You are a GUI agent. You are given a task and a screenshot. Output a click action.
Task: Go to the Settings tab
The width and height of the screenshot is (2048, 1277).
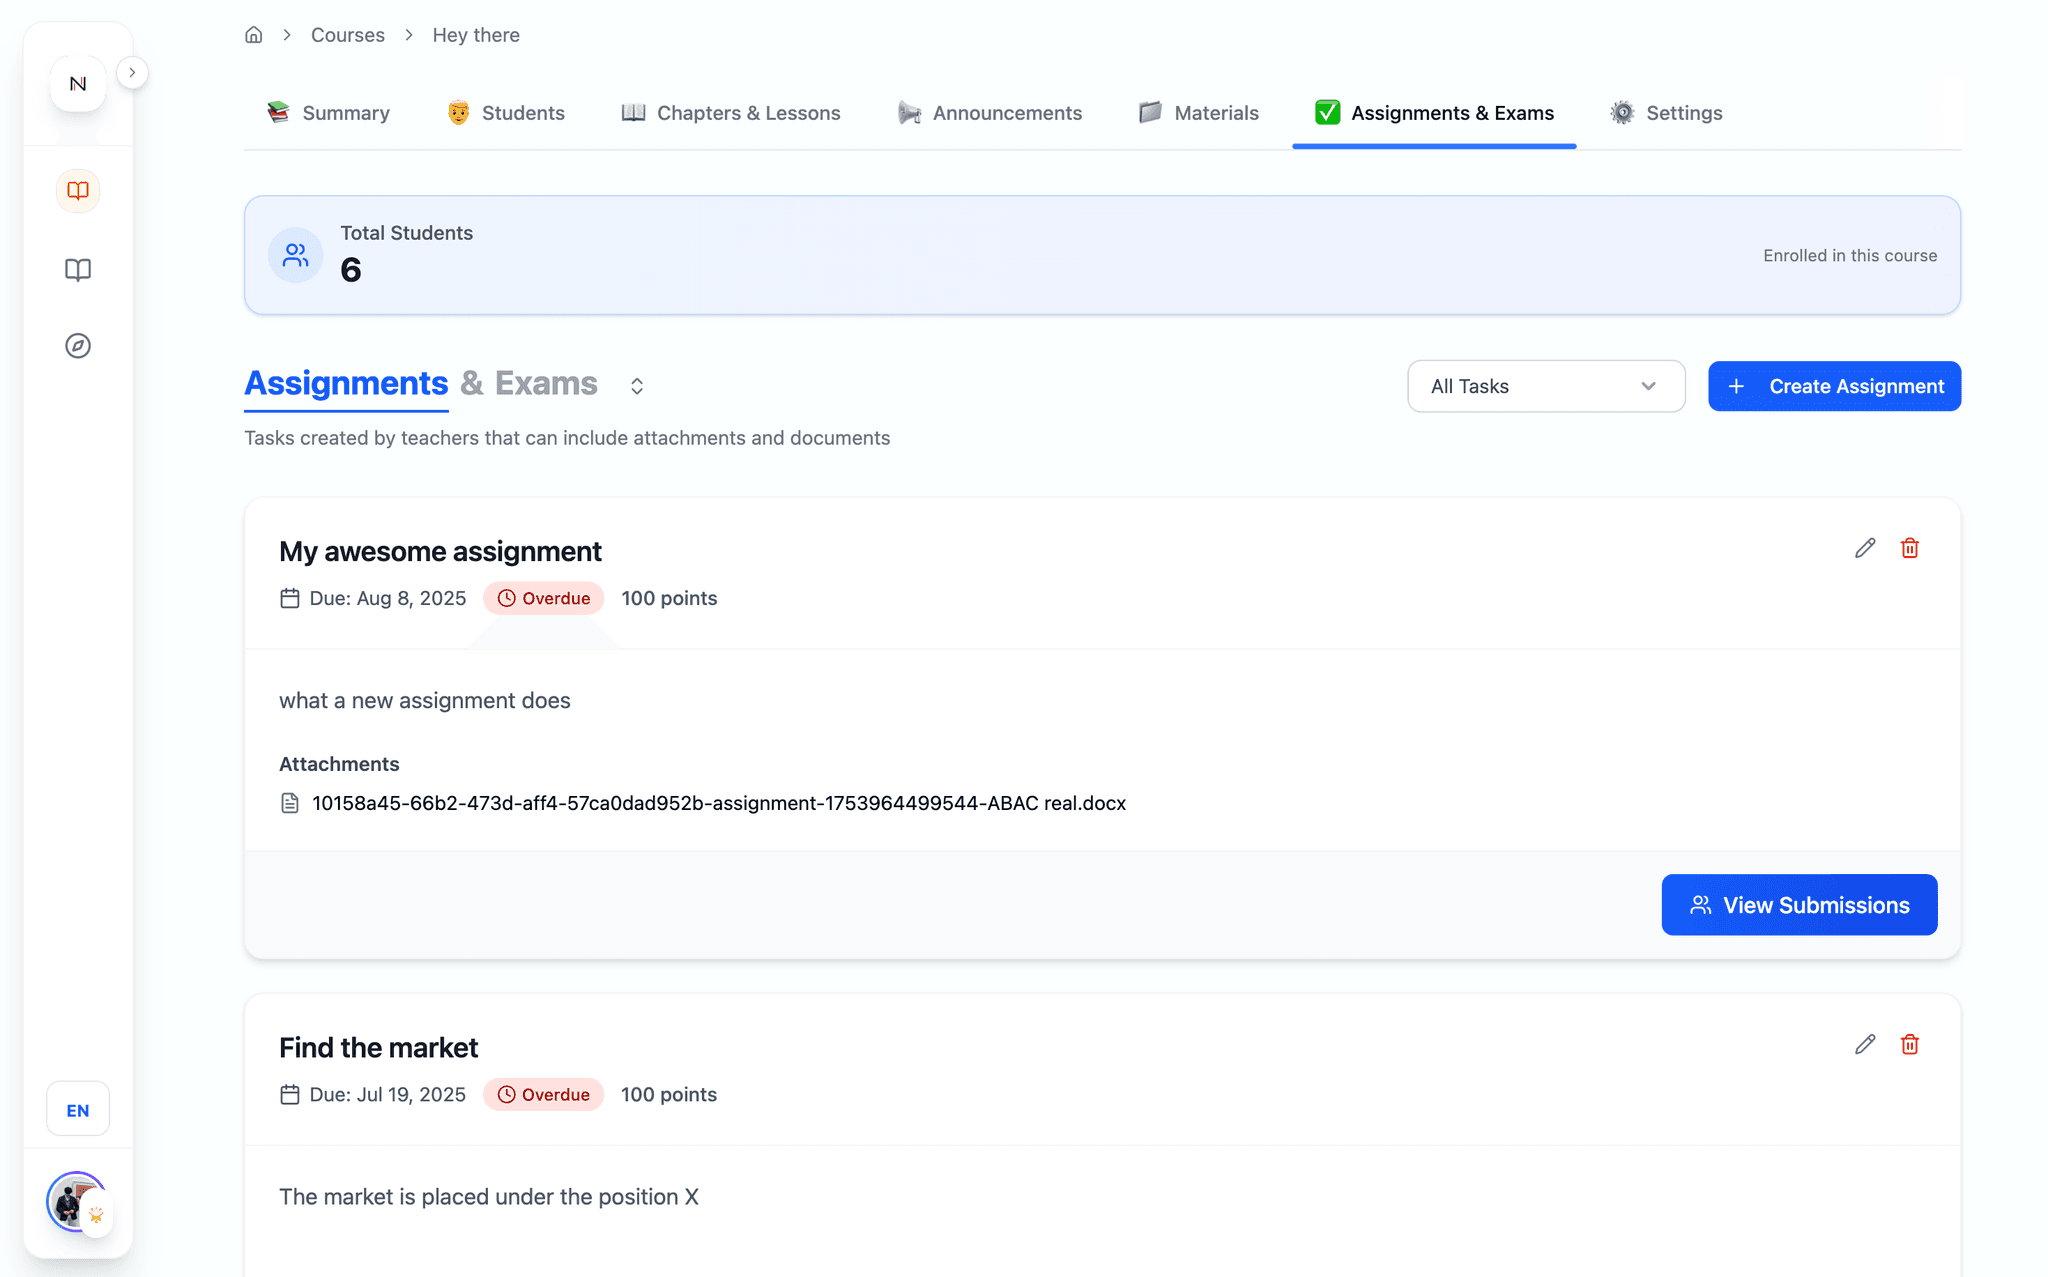pyautogui.click(x=1667, y=113)
